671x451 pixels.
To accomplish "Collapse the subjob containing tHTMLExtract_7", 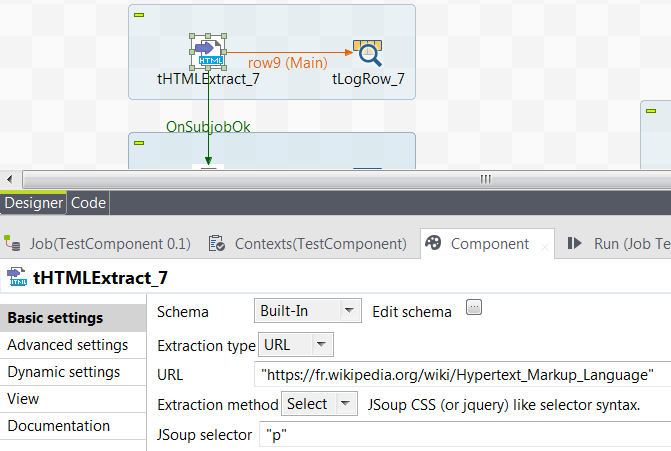I will click(139, 15).
